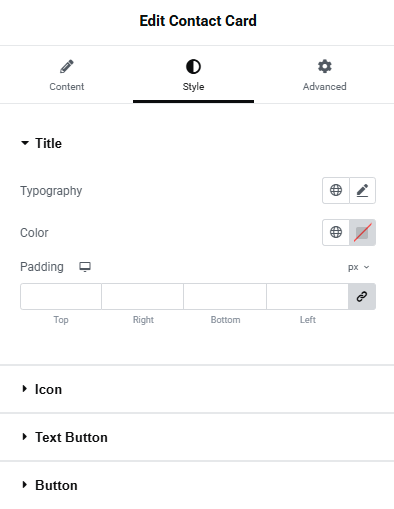The height and width of the screenshot is (509, 394).
Task: Open the Title color picker swatch
Action: (362, 232)
